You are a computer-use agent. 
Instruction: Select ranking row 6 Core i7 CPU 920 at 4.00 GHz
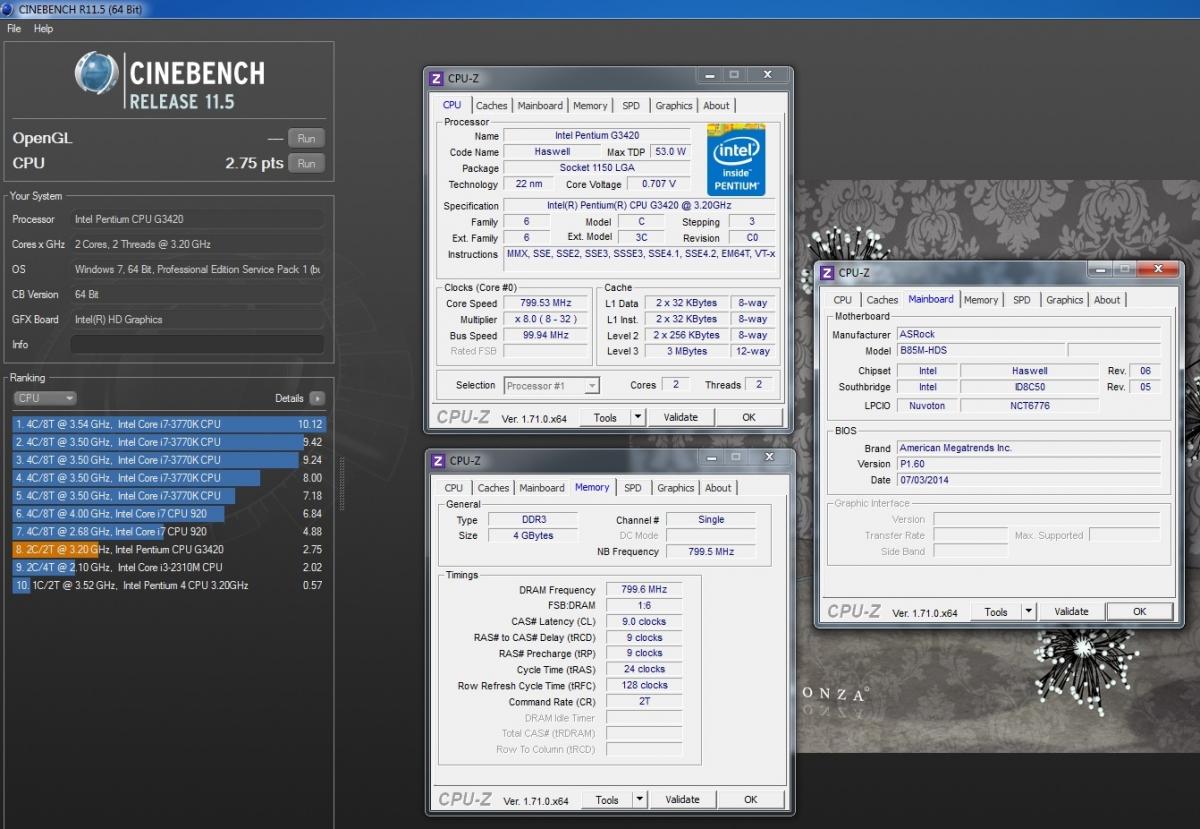169,514
